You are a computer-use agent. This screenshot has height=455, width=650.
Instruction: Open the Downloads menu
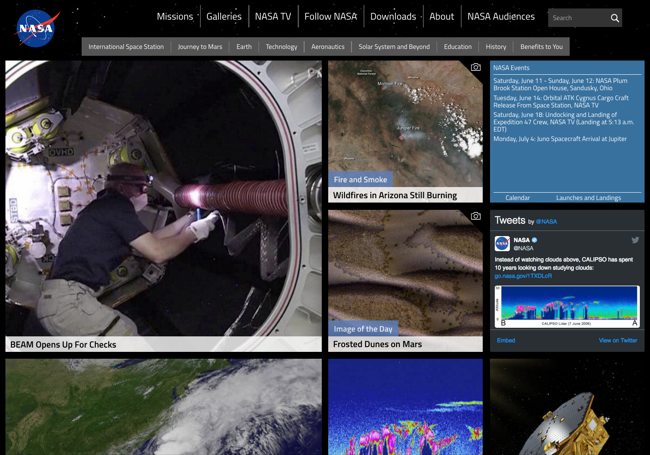point(393,17)
